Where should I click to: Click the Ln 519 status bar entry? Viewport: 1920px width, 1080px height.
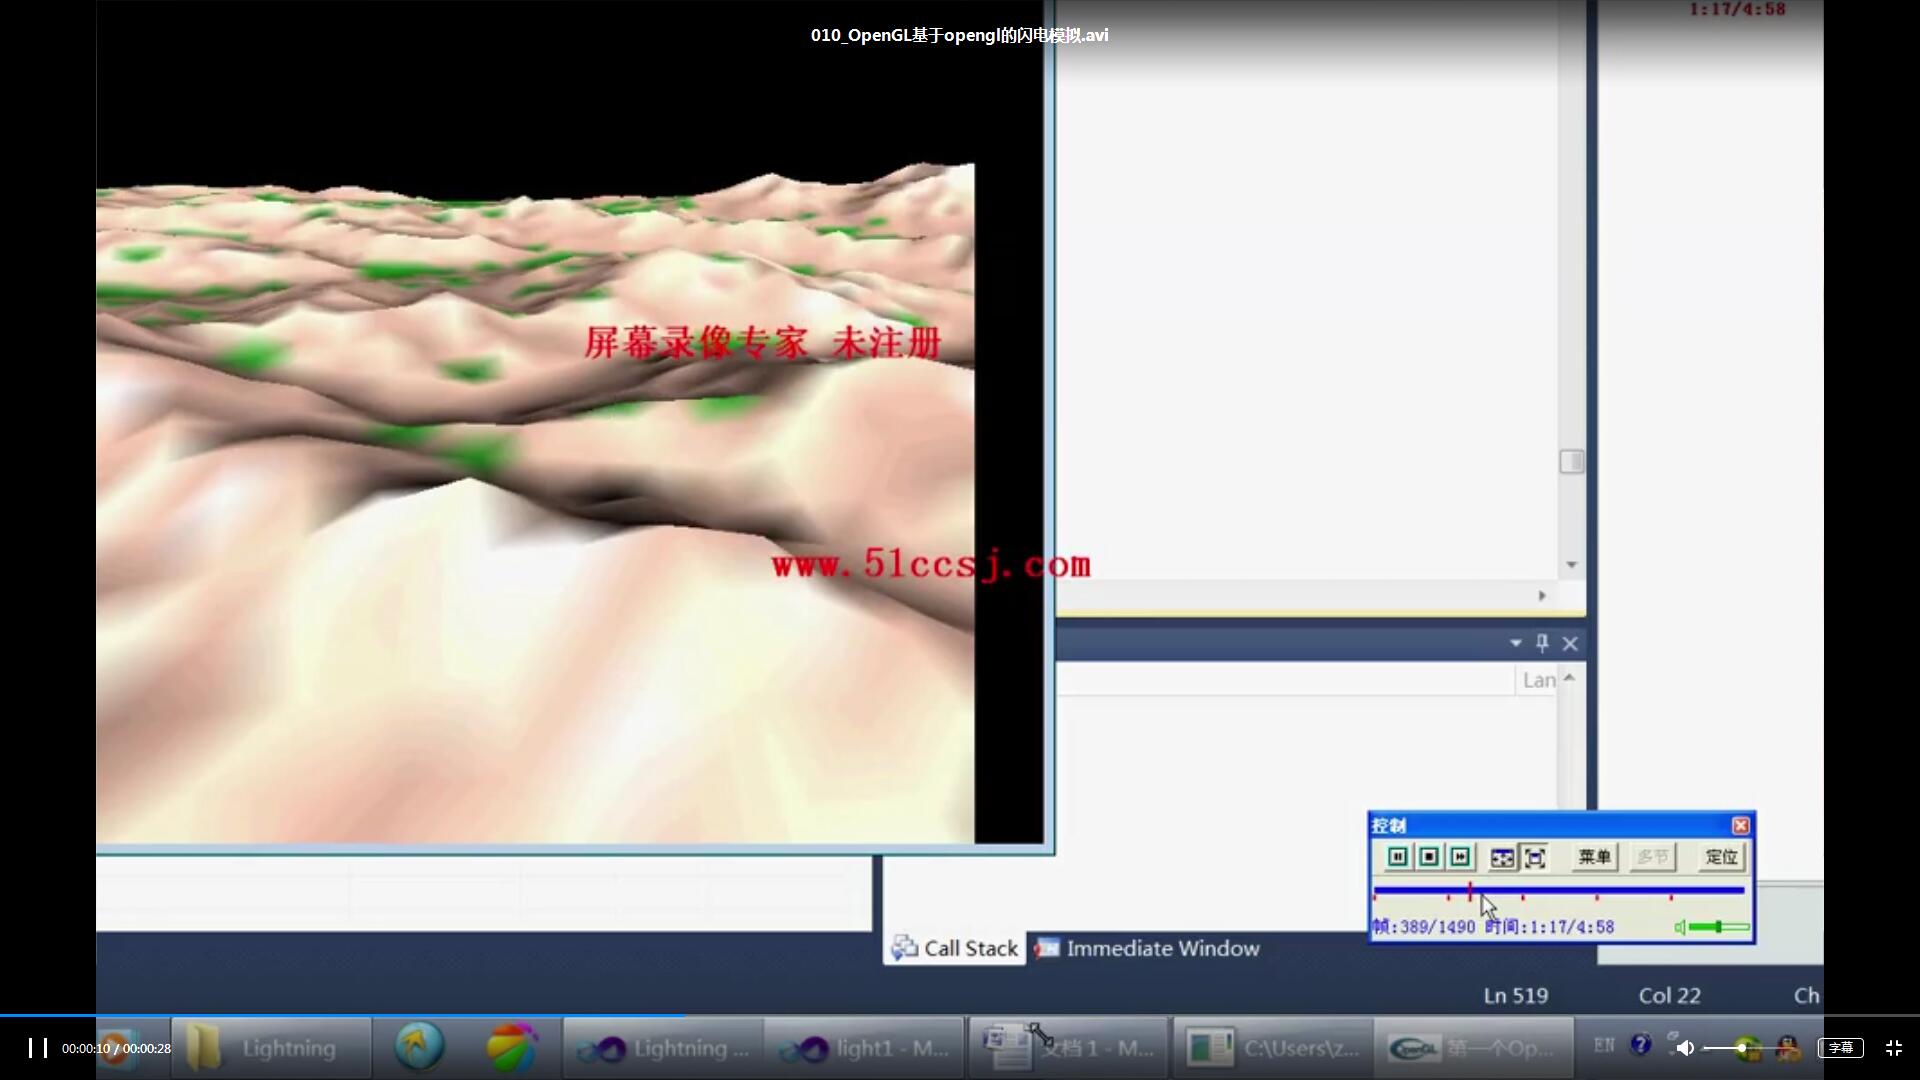(1516, 996)
